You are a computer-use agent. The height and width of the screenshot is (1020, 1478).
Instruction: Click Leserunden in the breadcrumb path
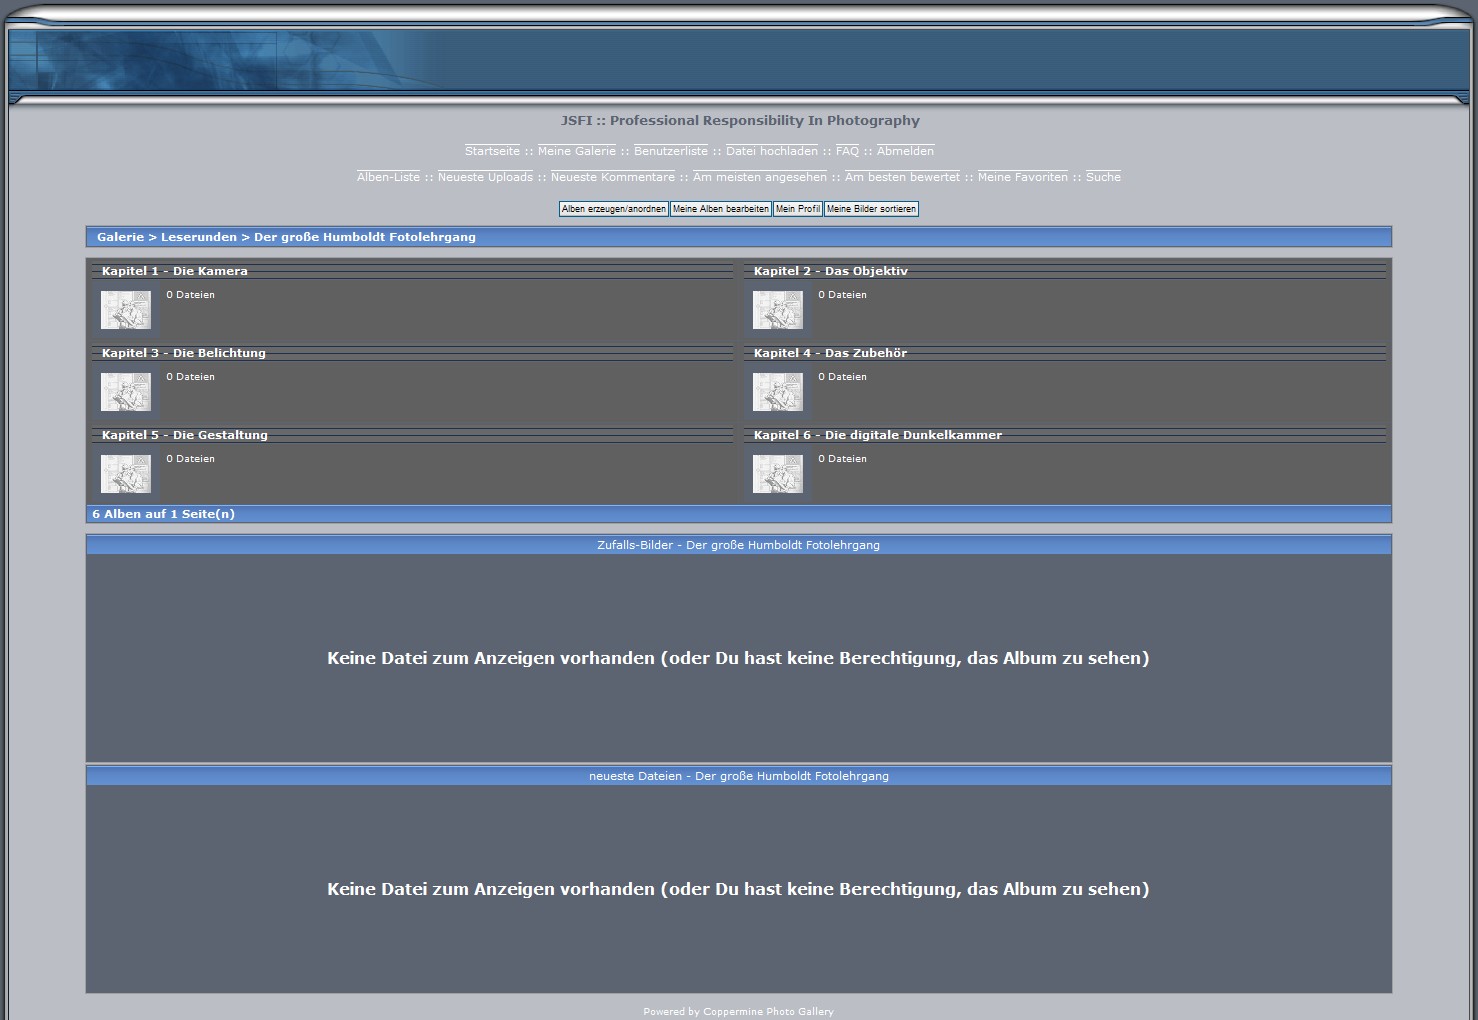pos(199,237)
